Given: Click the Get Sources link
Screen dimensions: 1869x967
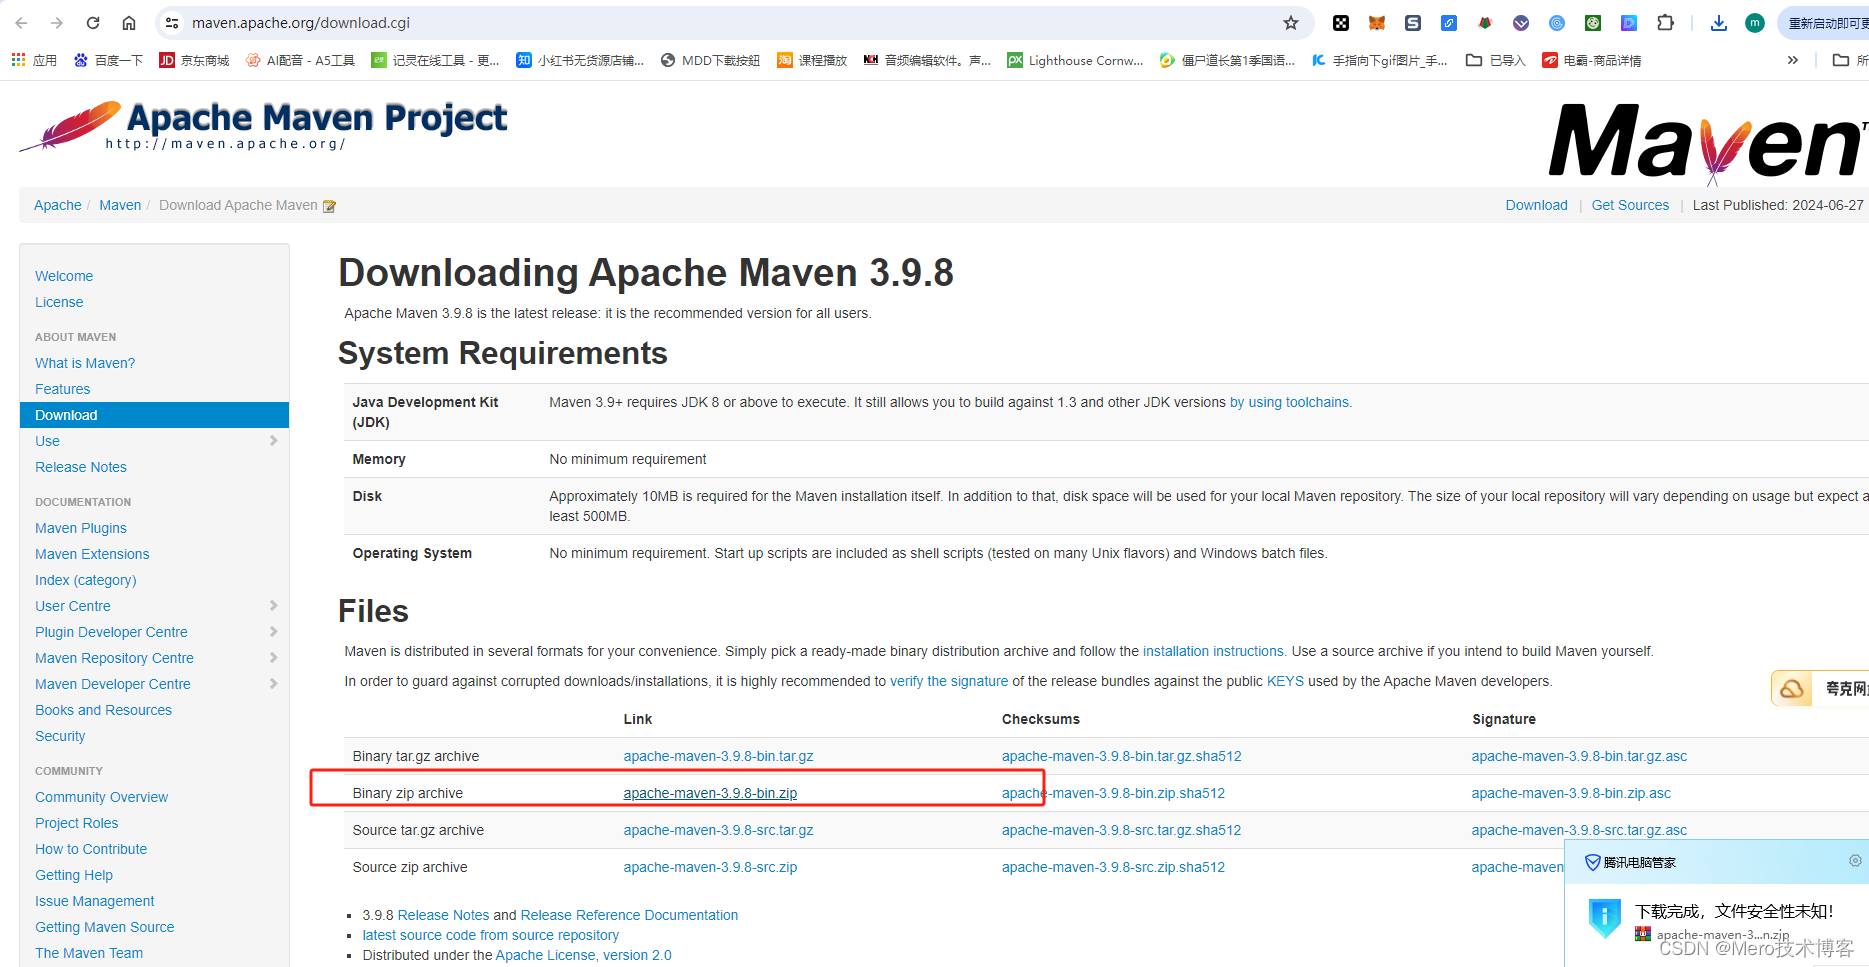Looking at the screenshot, I should pyautogui.click(x=1630, y=205).
